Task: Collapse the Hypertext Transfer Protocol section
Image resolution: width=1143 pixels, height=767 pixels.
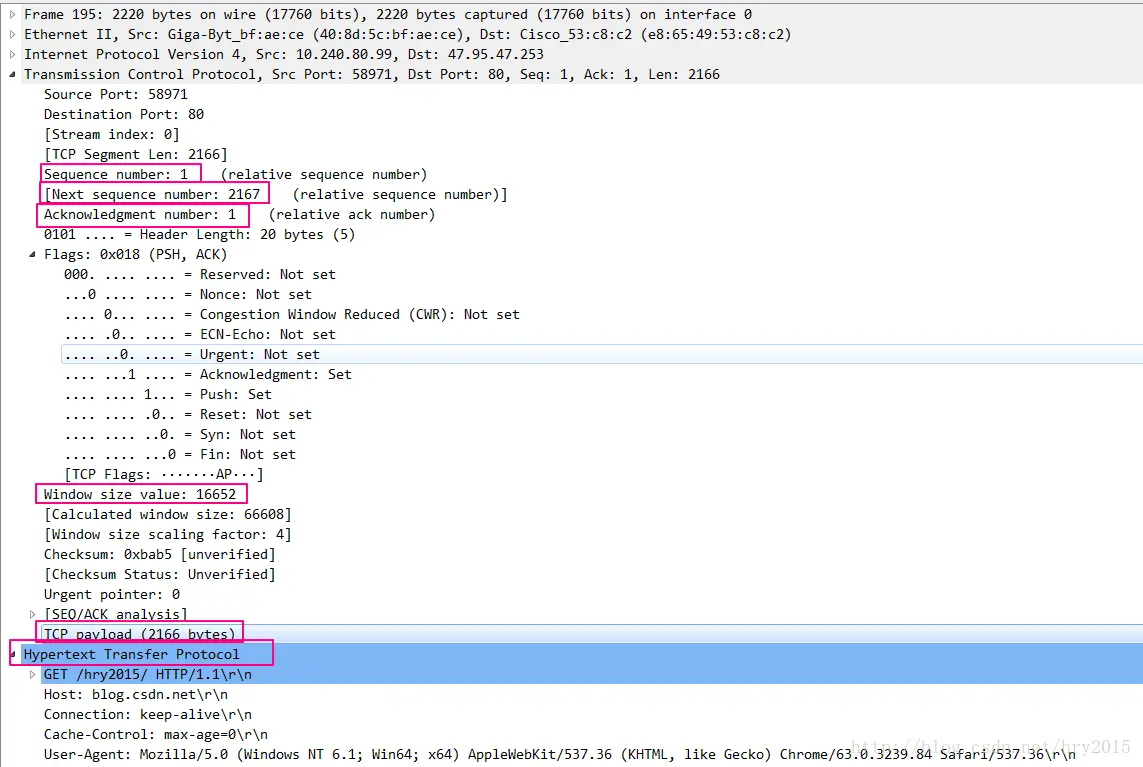Action: click(12, 655)
